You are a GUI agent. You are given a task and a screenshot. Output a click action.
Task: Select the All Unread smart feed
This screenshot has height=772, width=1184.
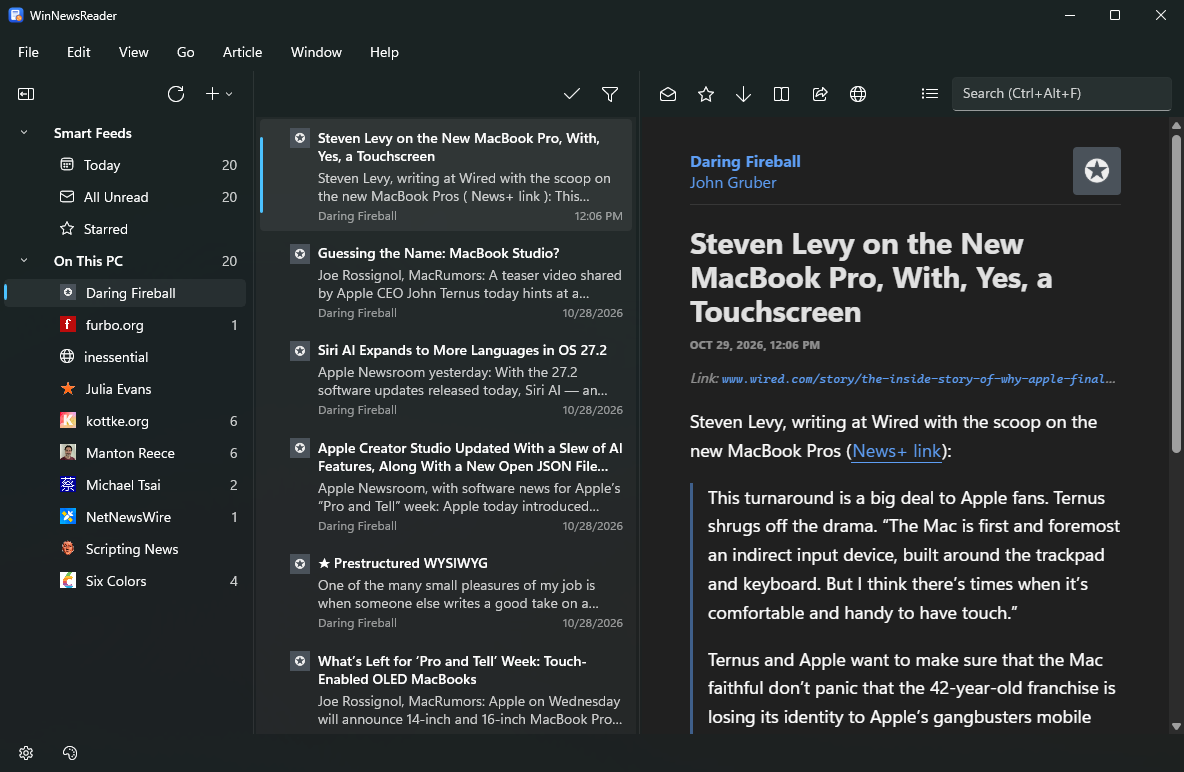125,197
